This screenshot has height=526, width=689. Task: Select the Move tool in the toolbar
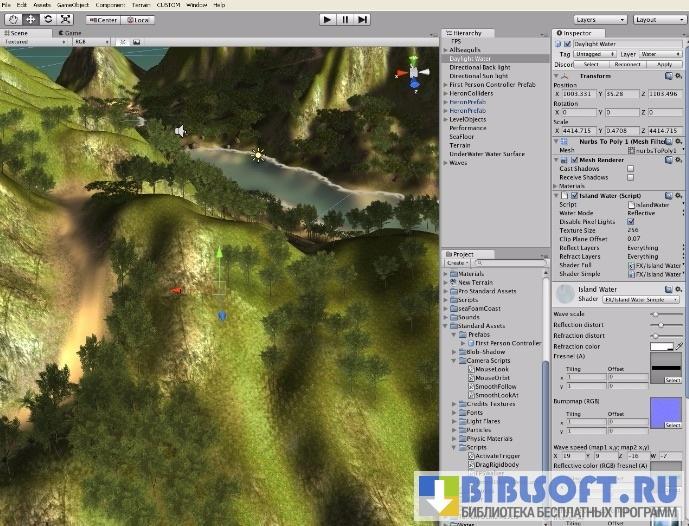pyautogui.click(x=30, y=19)
